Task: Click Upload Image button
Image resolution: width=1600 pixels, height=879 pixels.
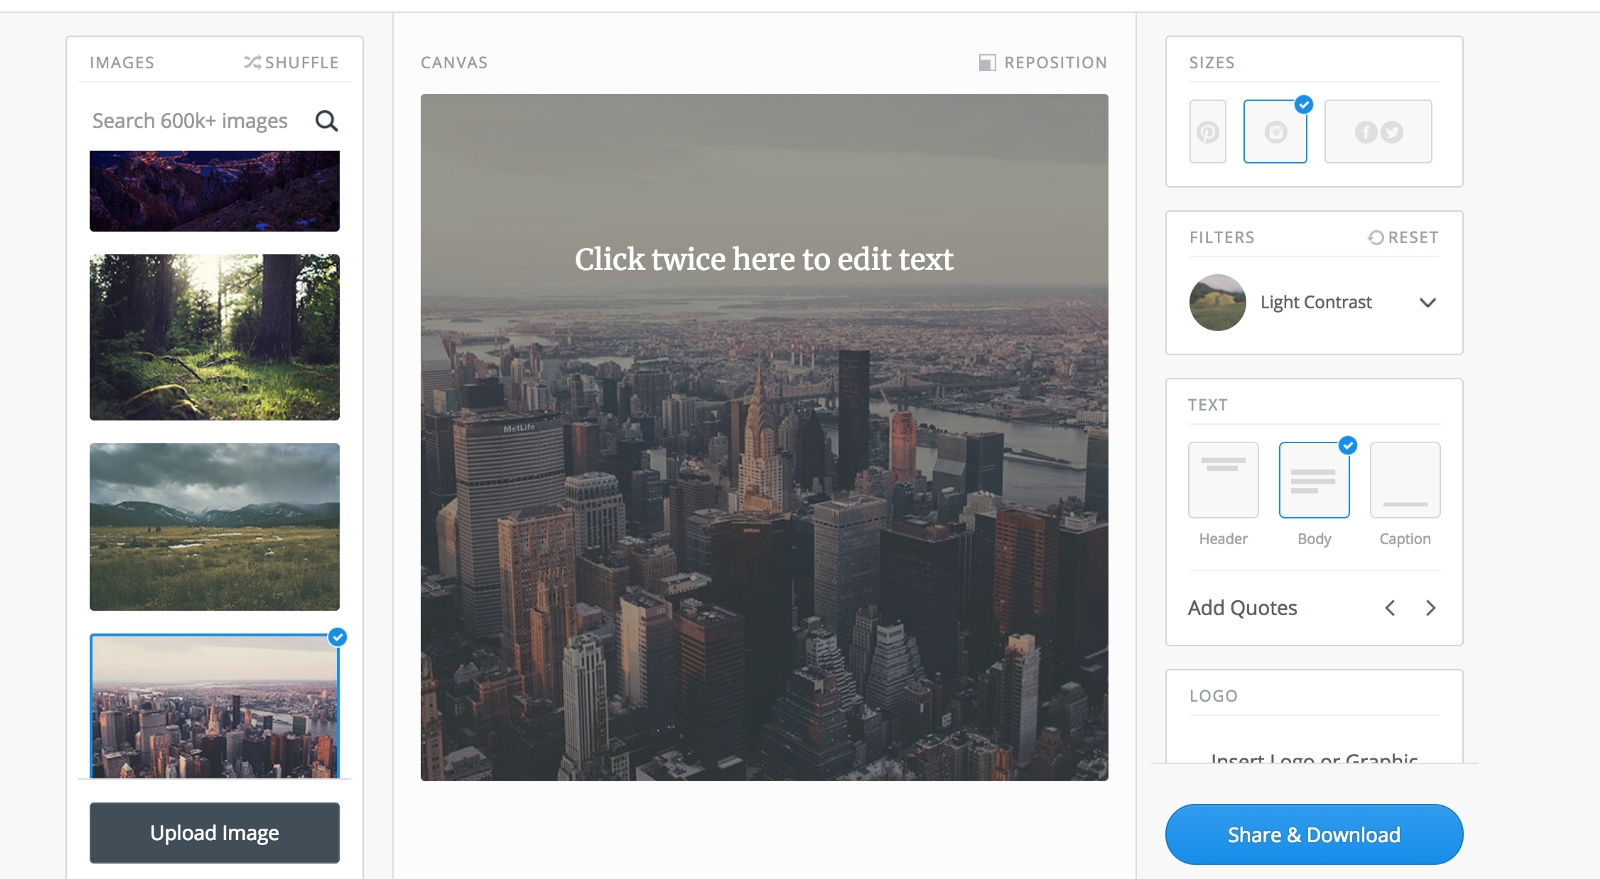Action: 215,833
